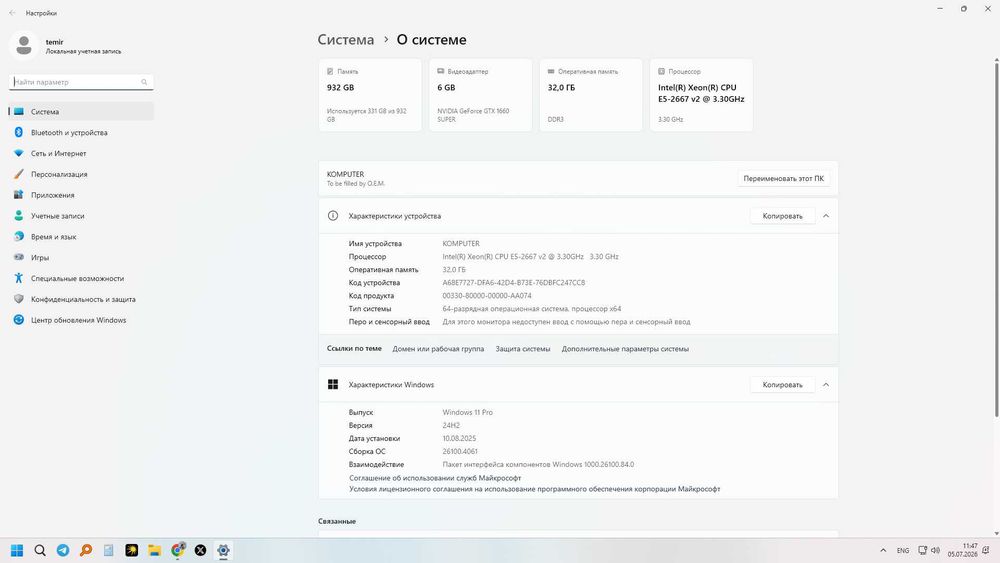Viewport: 1000px width, 563px height.
Task: Open Соглашение об использовании служб Майкрософт
Action: pyautogui.click(x=435, y=478)
